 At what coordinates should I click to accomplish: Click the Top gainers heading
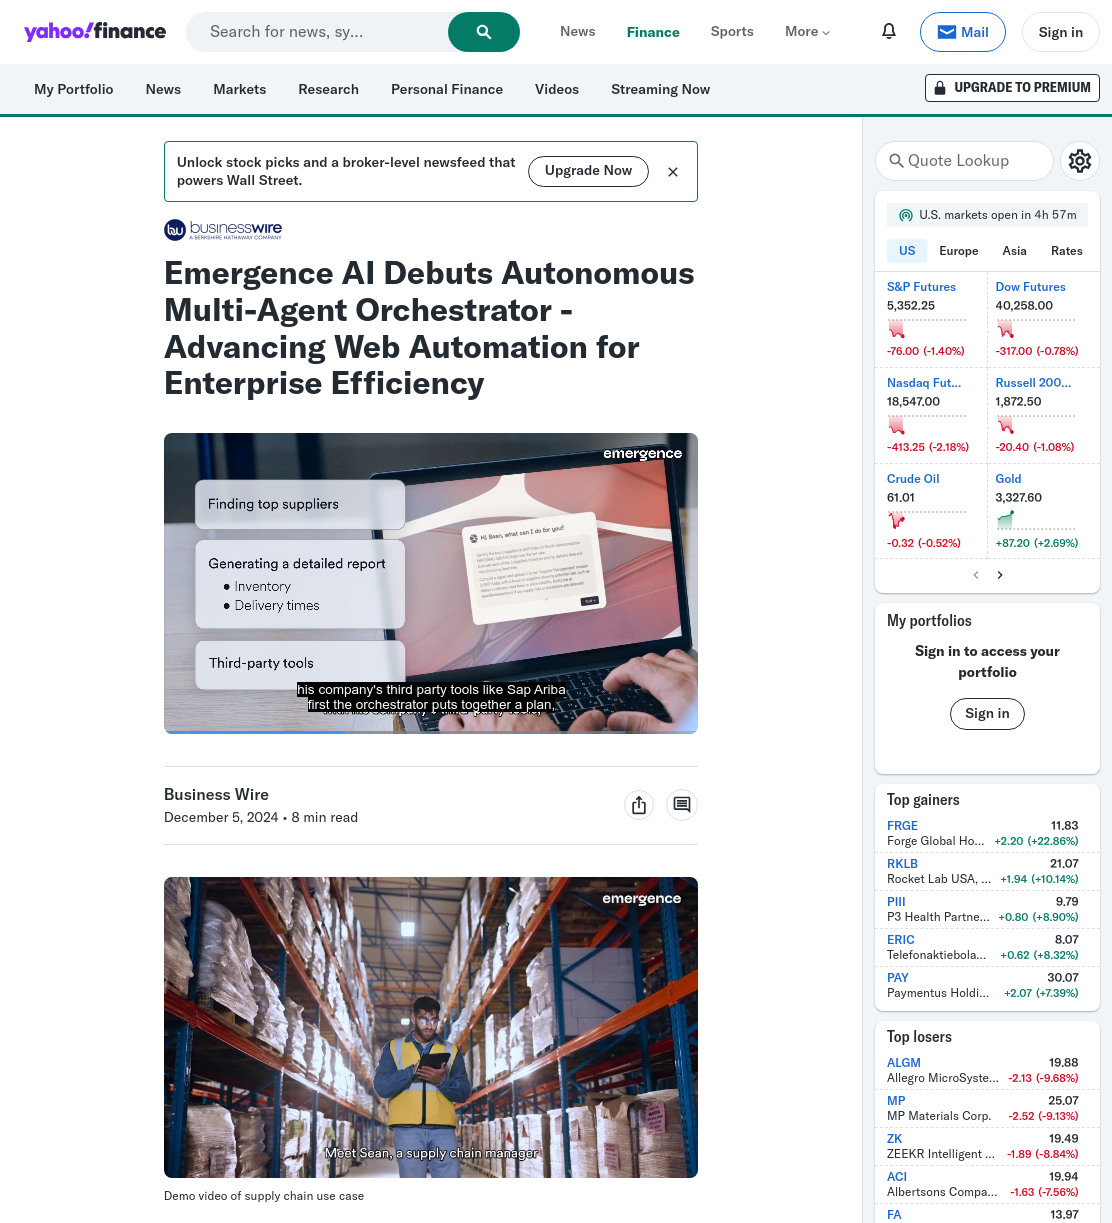(923, 800)
